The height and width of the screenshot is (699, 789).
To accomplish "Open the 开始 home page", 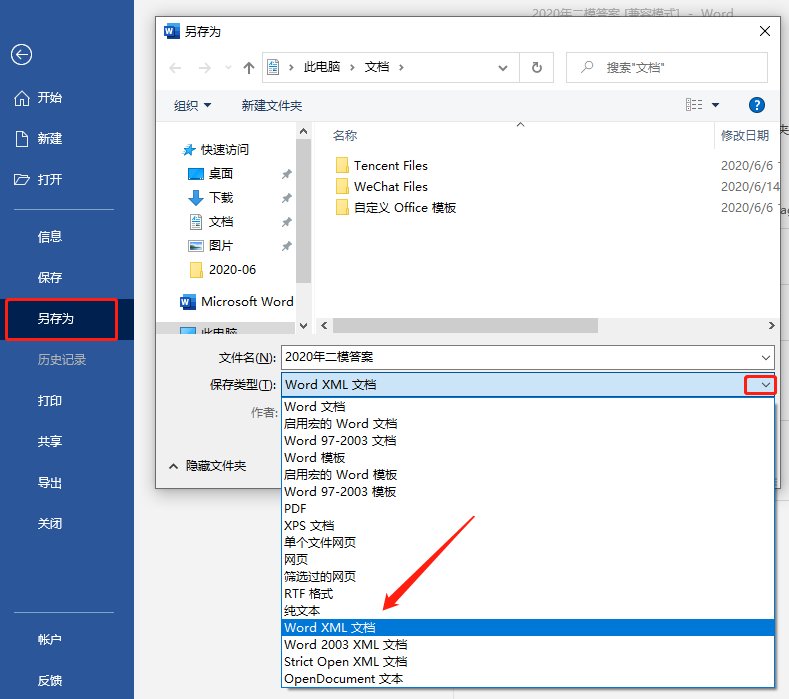I will [38, 98].
